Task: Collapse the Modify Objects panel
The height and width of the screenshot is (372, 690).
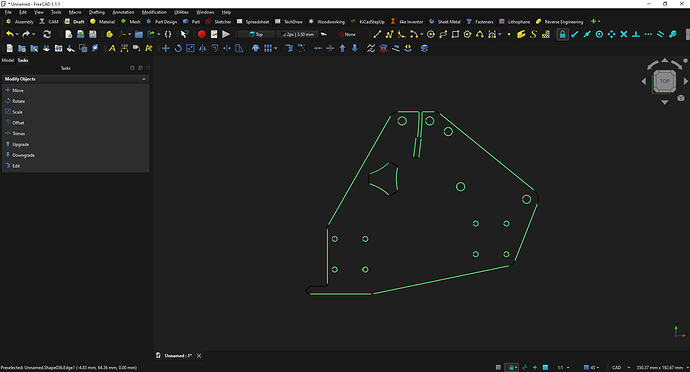Action: (143, 79)
